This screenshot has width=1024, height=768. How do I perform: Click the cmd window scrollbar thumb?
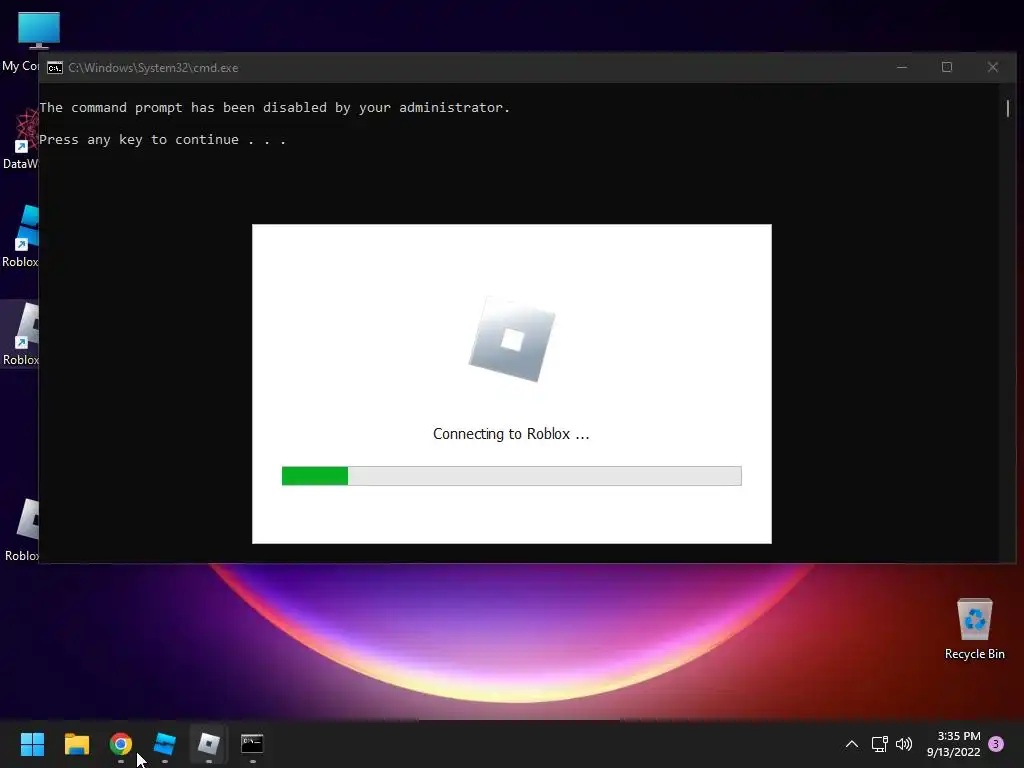coord(1008,108)
